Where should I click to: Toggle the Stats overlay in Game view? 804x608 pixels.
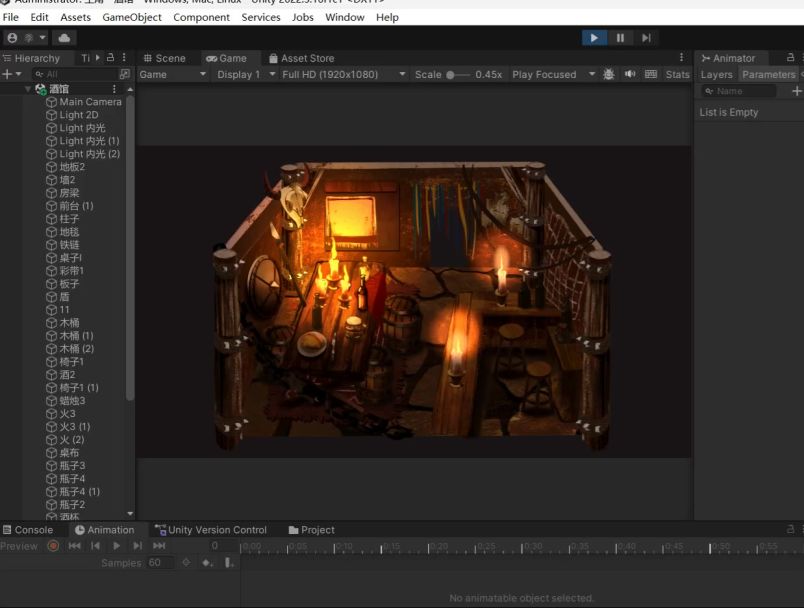[x=677, y=74]
